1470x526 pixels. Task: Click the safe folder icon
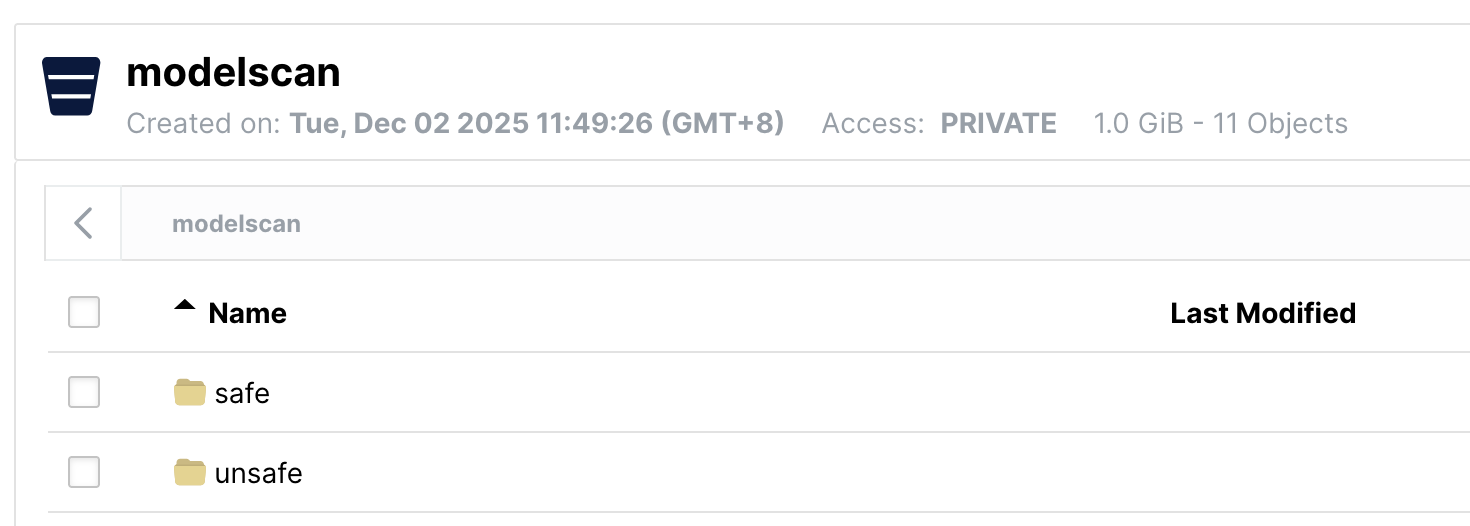[189, 393]
